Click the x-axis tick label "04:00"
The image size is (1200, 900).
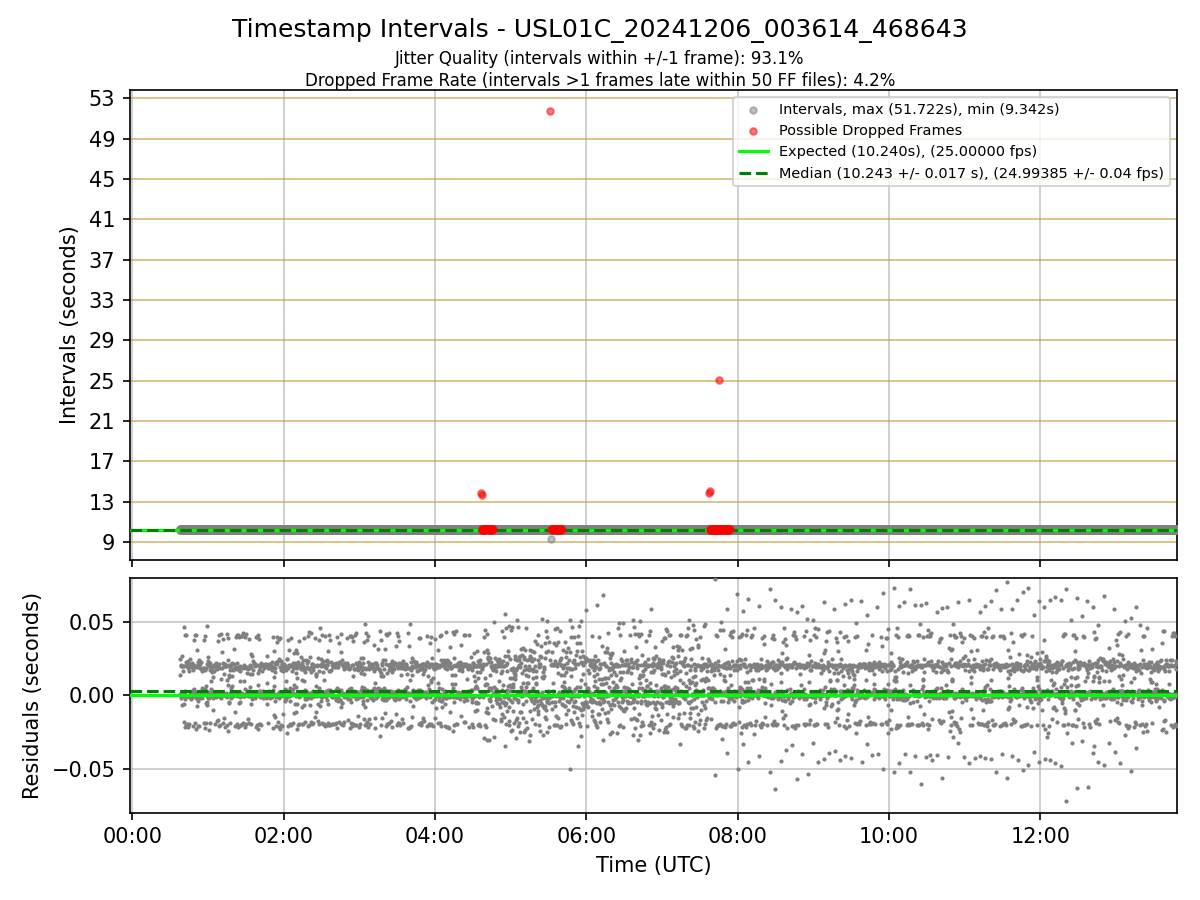[x=434, y=835]
